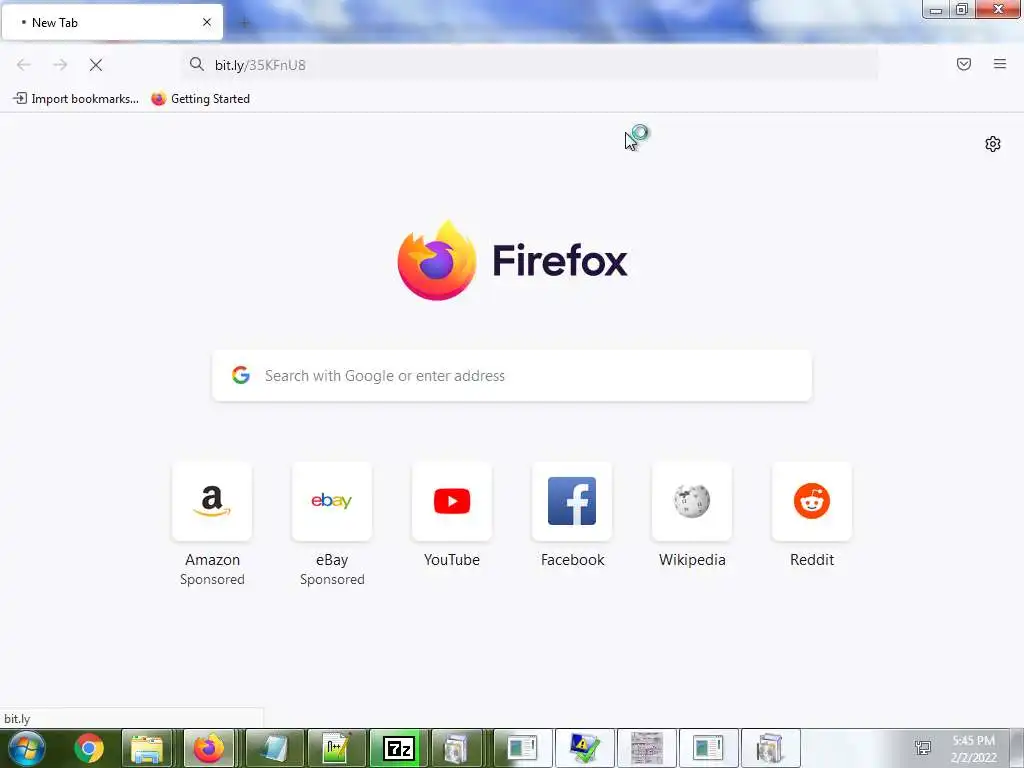Viewport: 1024px width, 768px height.
Task: Open the Wikipedia shortcut tile
Action: (x=692, y=502)
